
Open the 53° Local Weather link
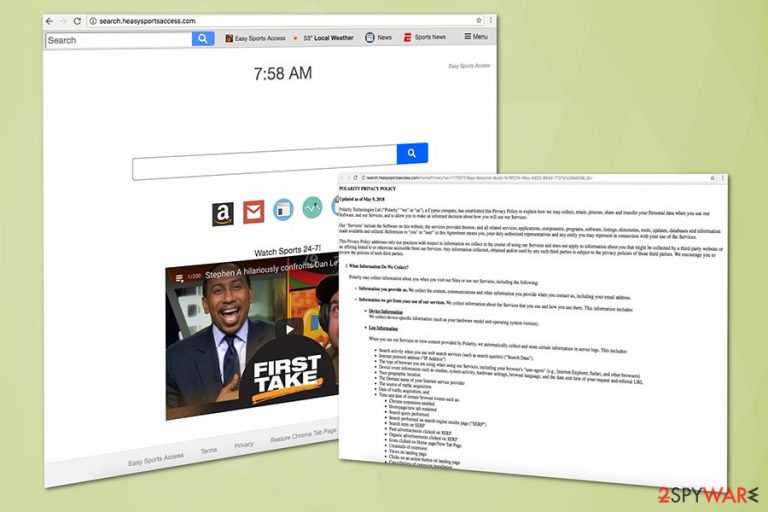pos(328,38)
